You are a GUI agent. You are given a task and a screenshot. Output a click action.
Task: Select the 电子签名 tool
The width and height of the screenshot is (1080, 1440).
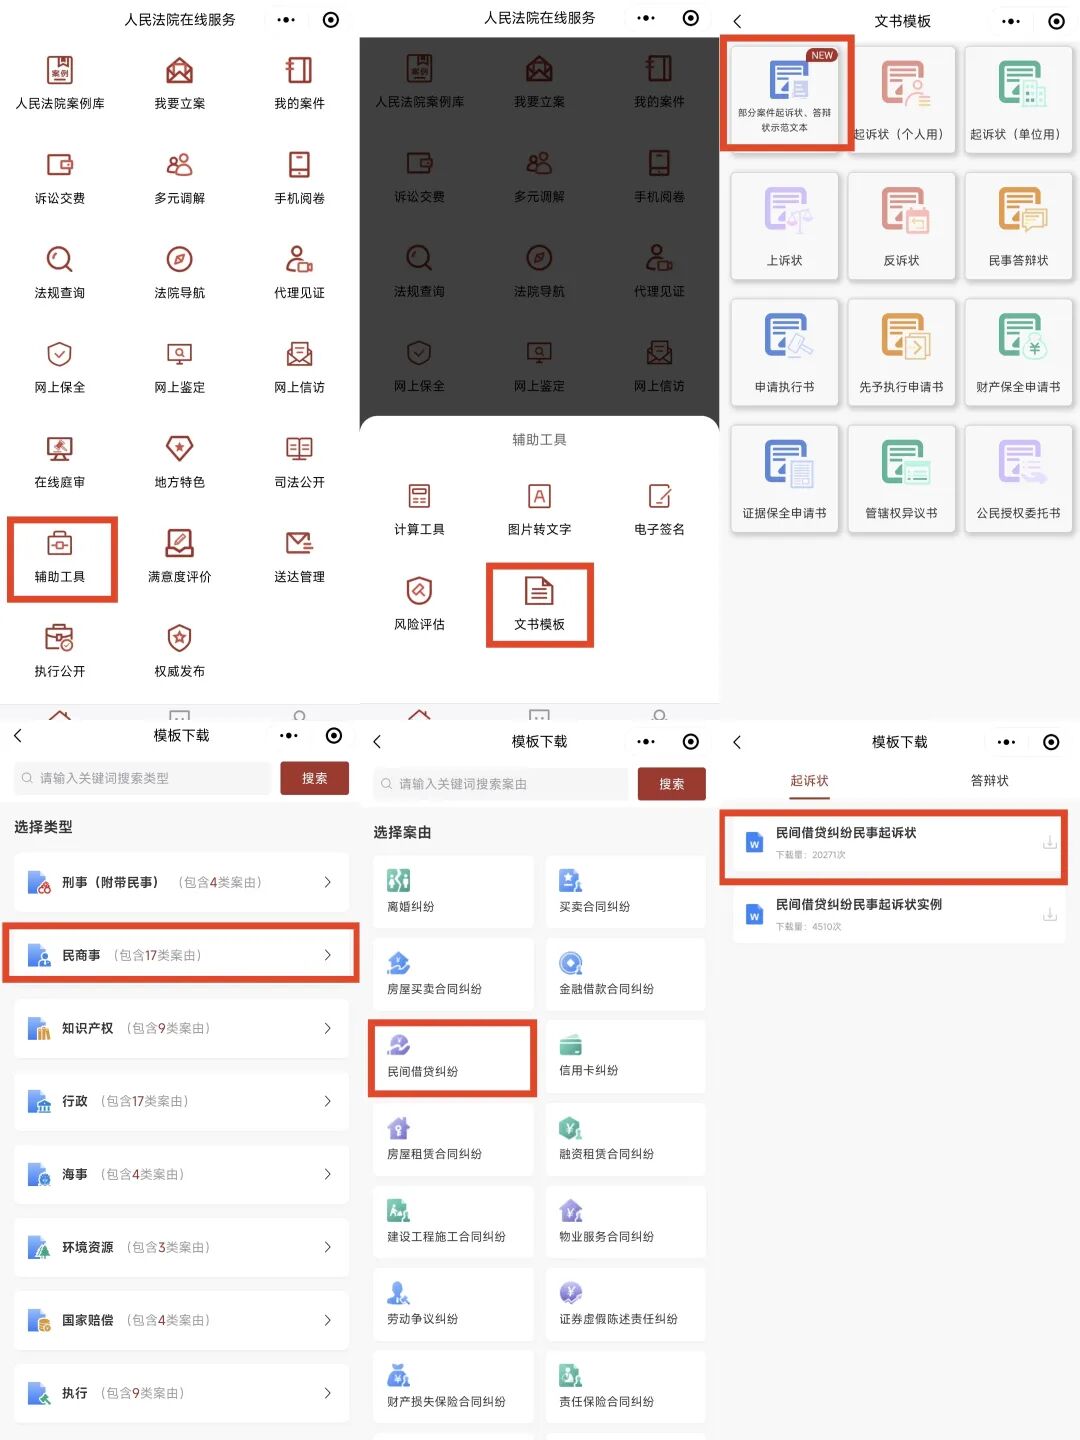[659, 508]
